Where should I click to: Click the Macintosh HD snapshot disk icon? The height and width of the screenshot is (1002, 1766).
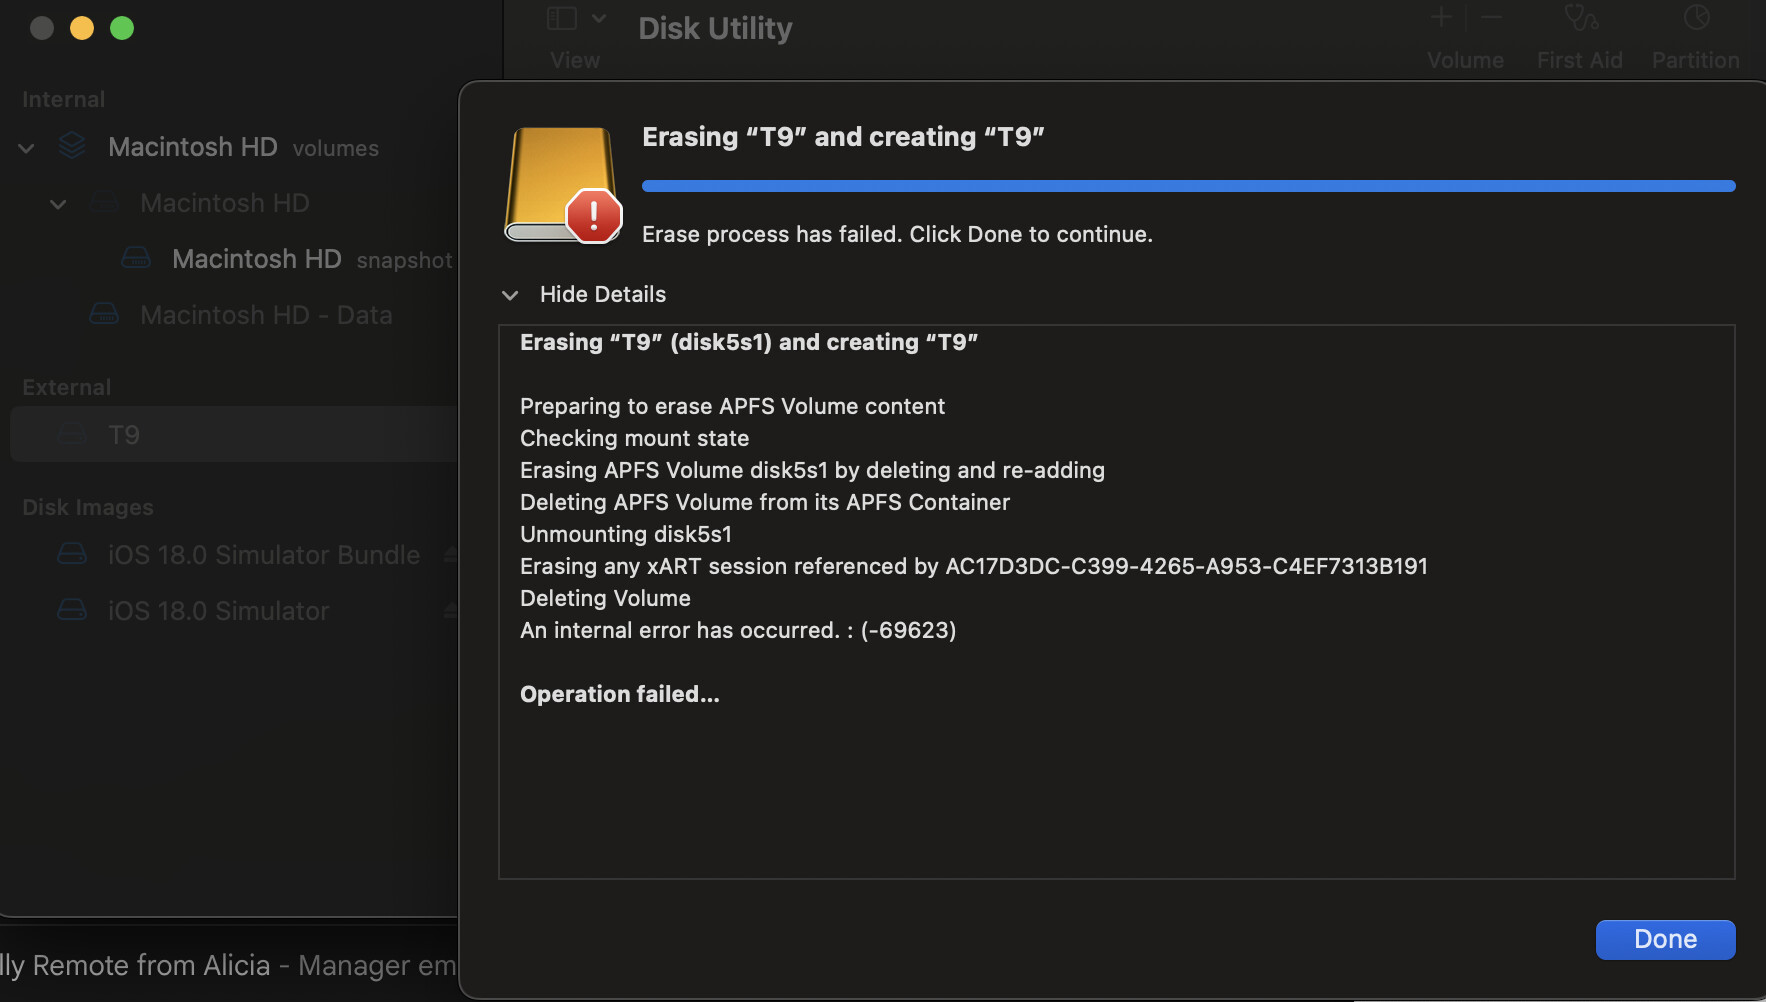click(x=136, y=258)
